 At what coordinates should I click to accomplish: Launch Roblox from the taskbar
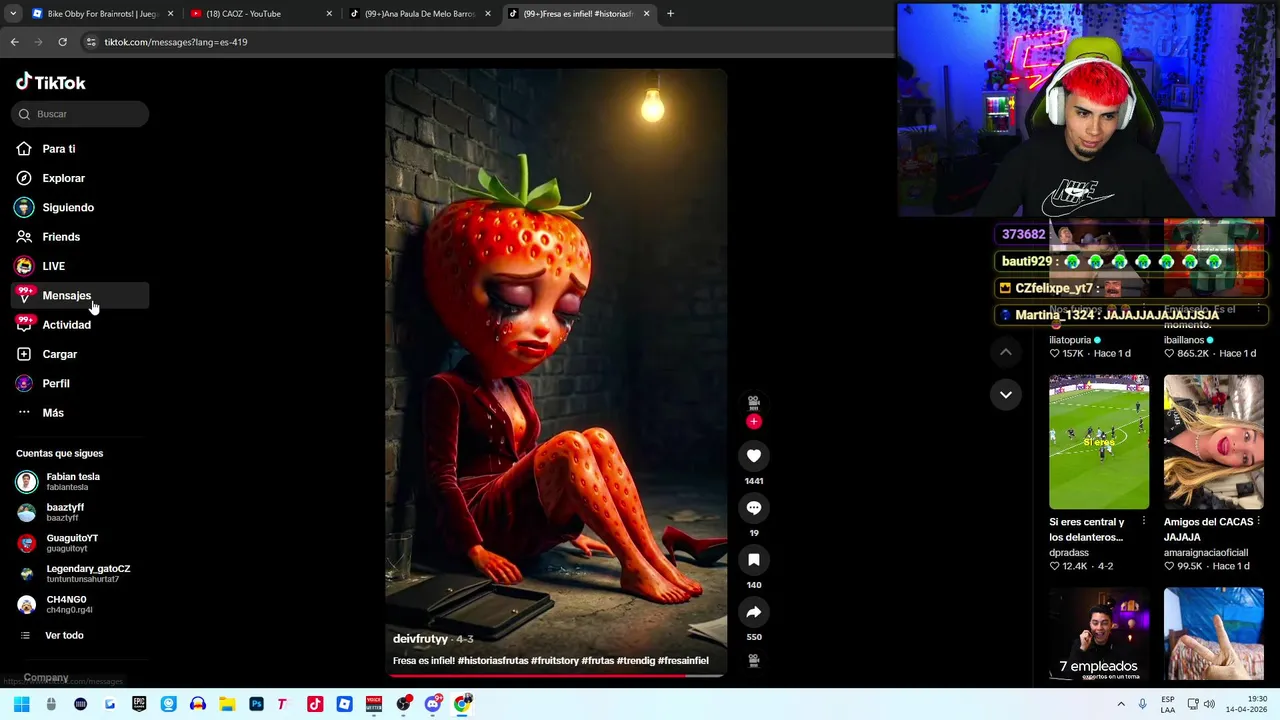pyautogui.click(x=344, y=704)
